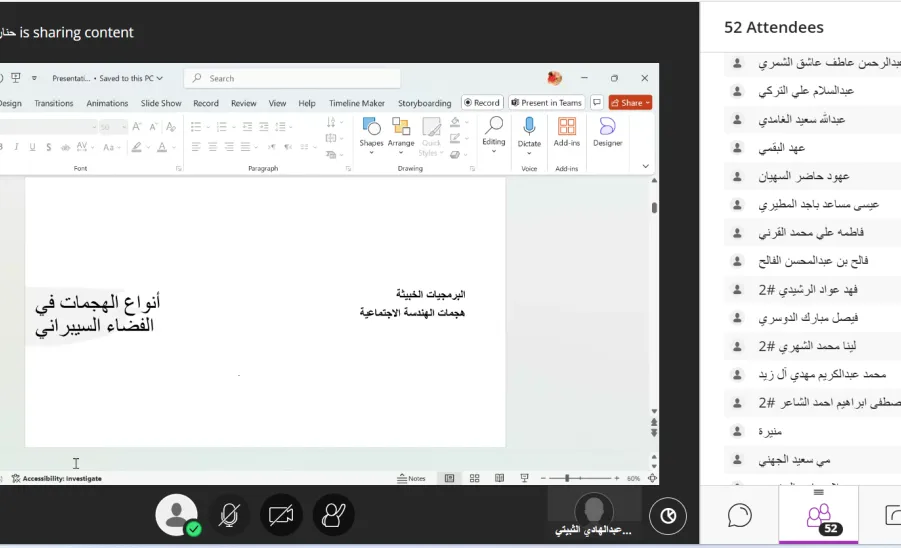Open comments pane icon
The image size is (901, 548).
click(597, 102)
